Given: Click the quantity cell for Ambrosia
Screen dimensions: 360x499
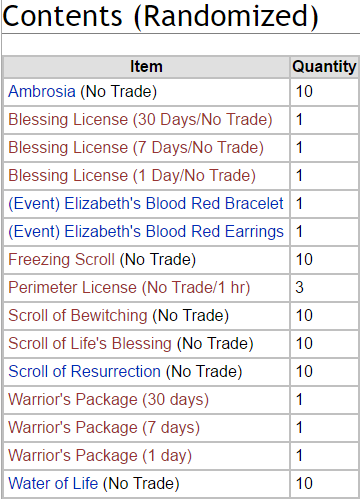Looking at the screenshot, I should (x=324, y=92).
